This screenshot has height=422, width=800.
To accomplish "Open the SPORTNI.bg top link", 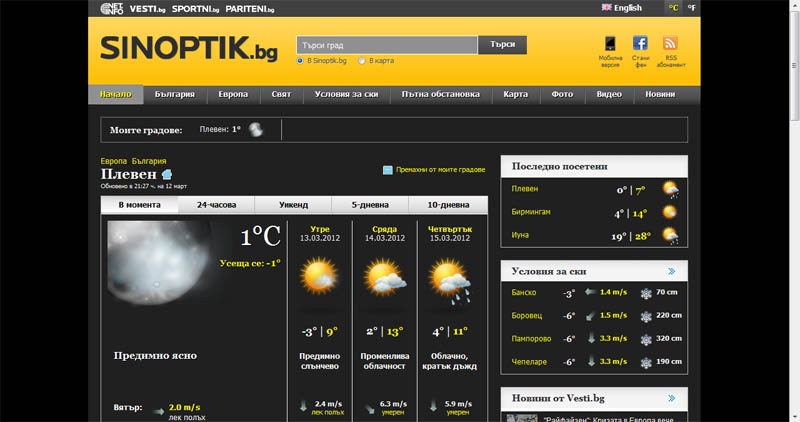I will (195, 9).
